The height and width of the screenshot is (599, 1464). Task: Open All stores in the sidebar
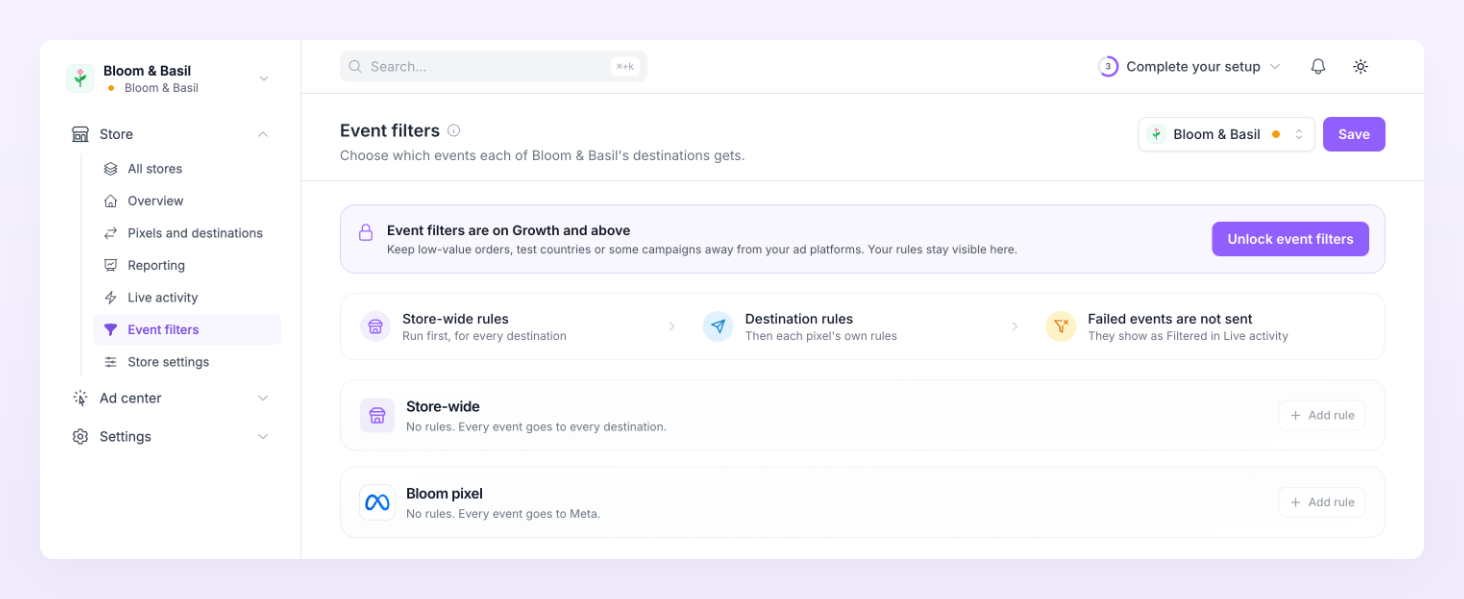point(187,169)
